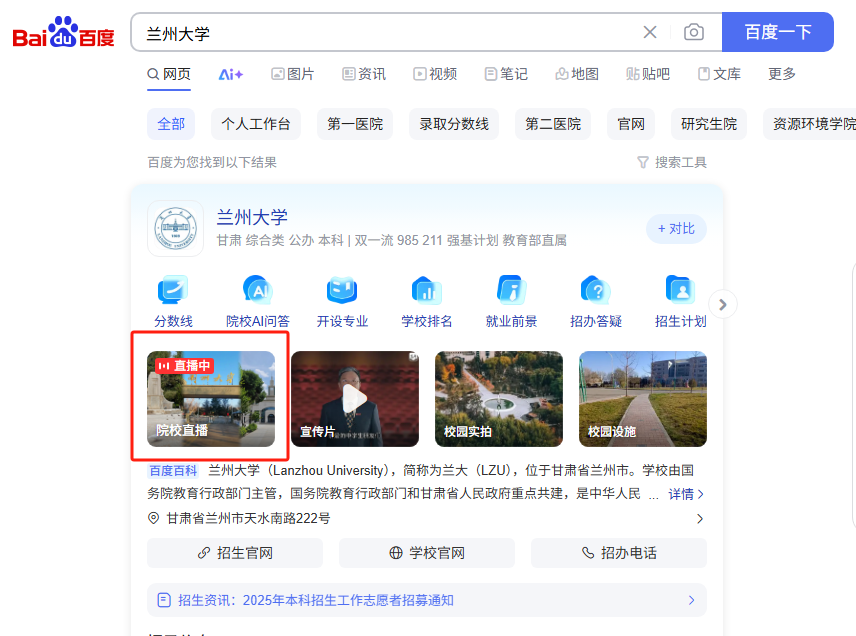Click the school tags line 甘肃 综合类 公办
The height and width of the screenshot is (636, 856).
[x=391, y=240]
